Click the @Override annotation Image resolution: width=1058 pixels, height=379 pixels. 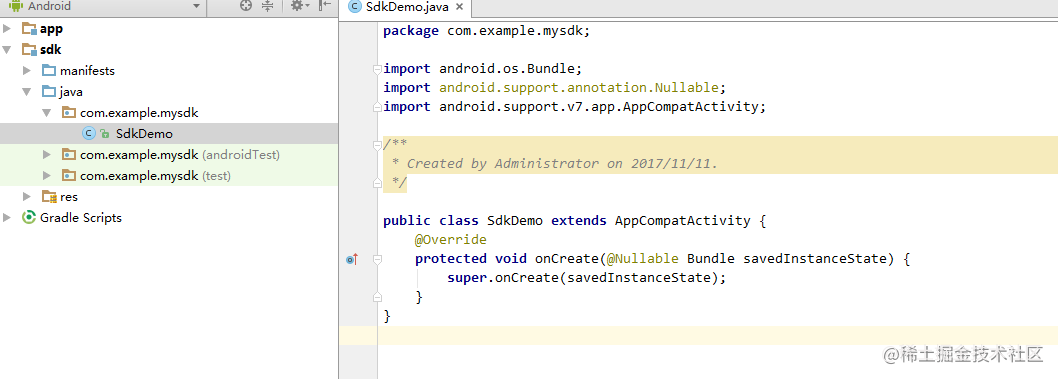(x=451, y=240)
